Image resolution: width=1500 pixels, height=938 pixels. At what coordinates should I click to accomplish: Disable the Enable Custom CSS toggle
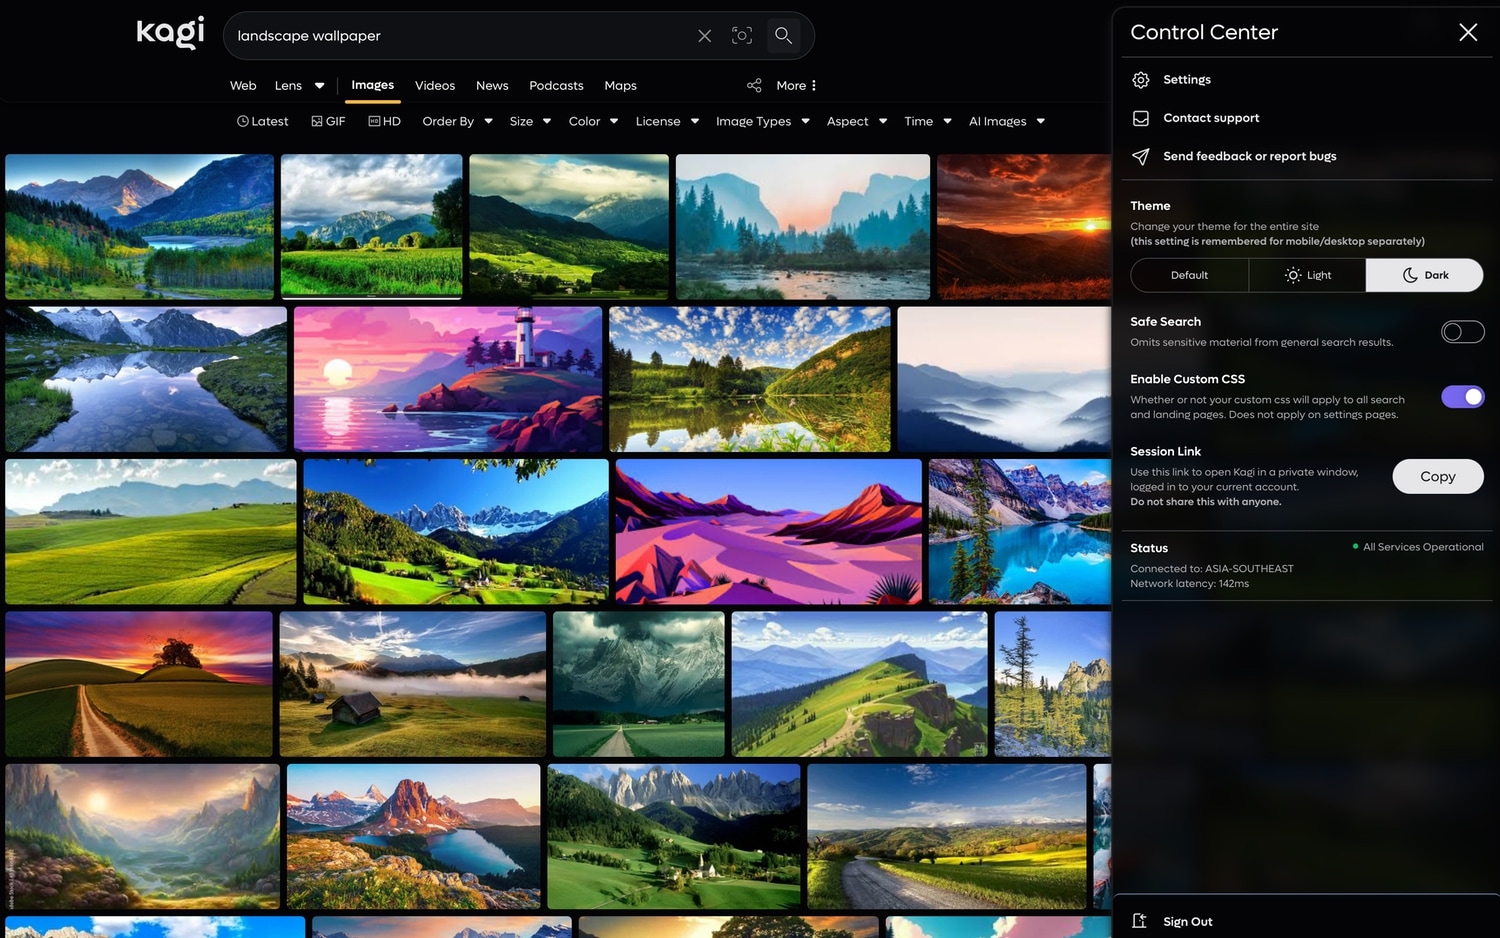pyautogui.click(x=1462, y=397)
